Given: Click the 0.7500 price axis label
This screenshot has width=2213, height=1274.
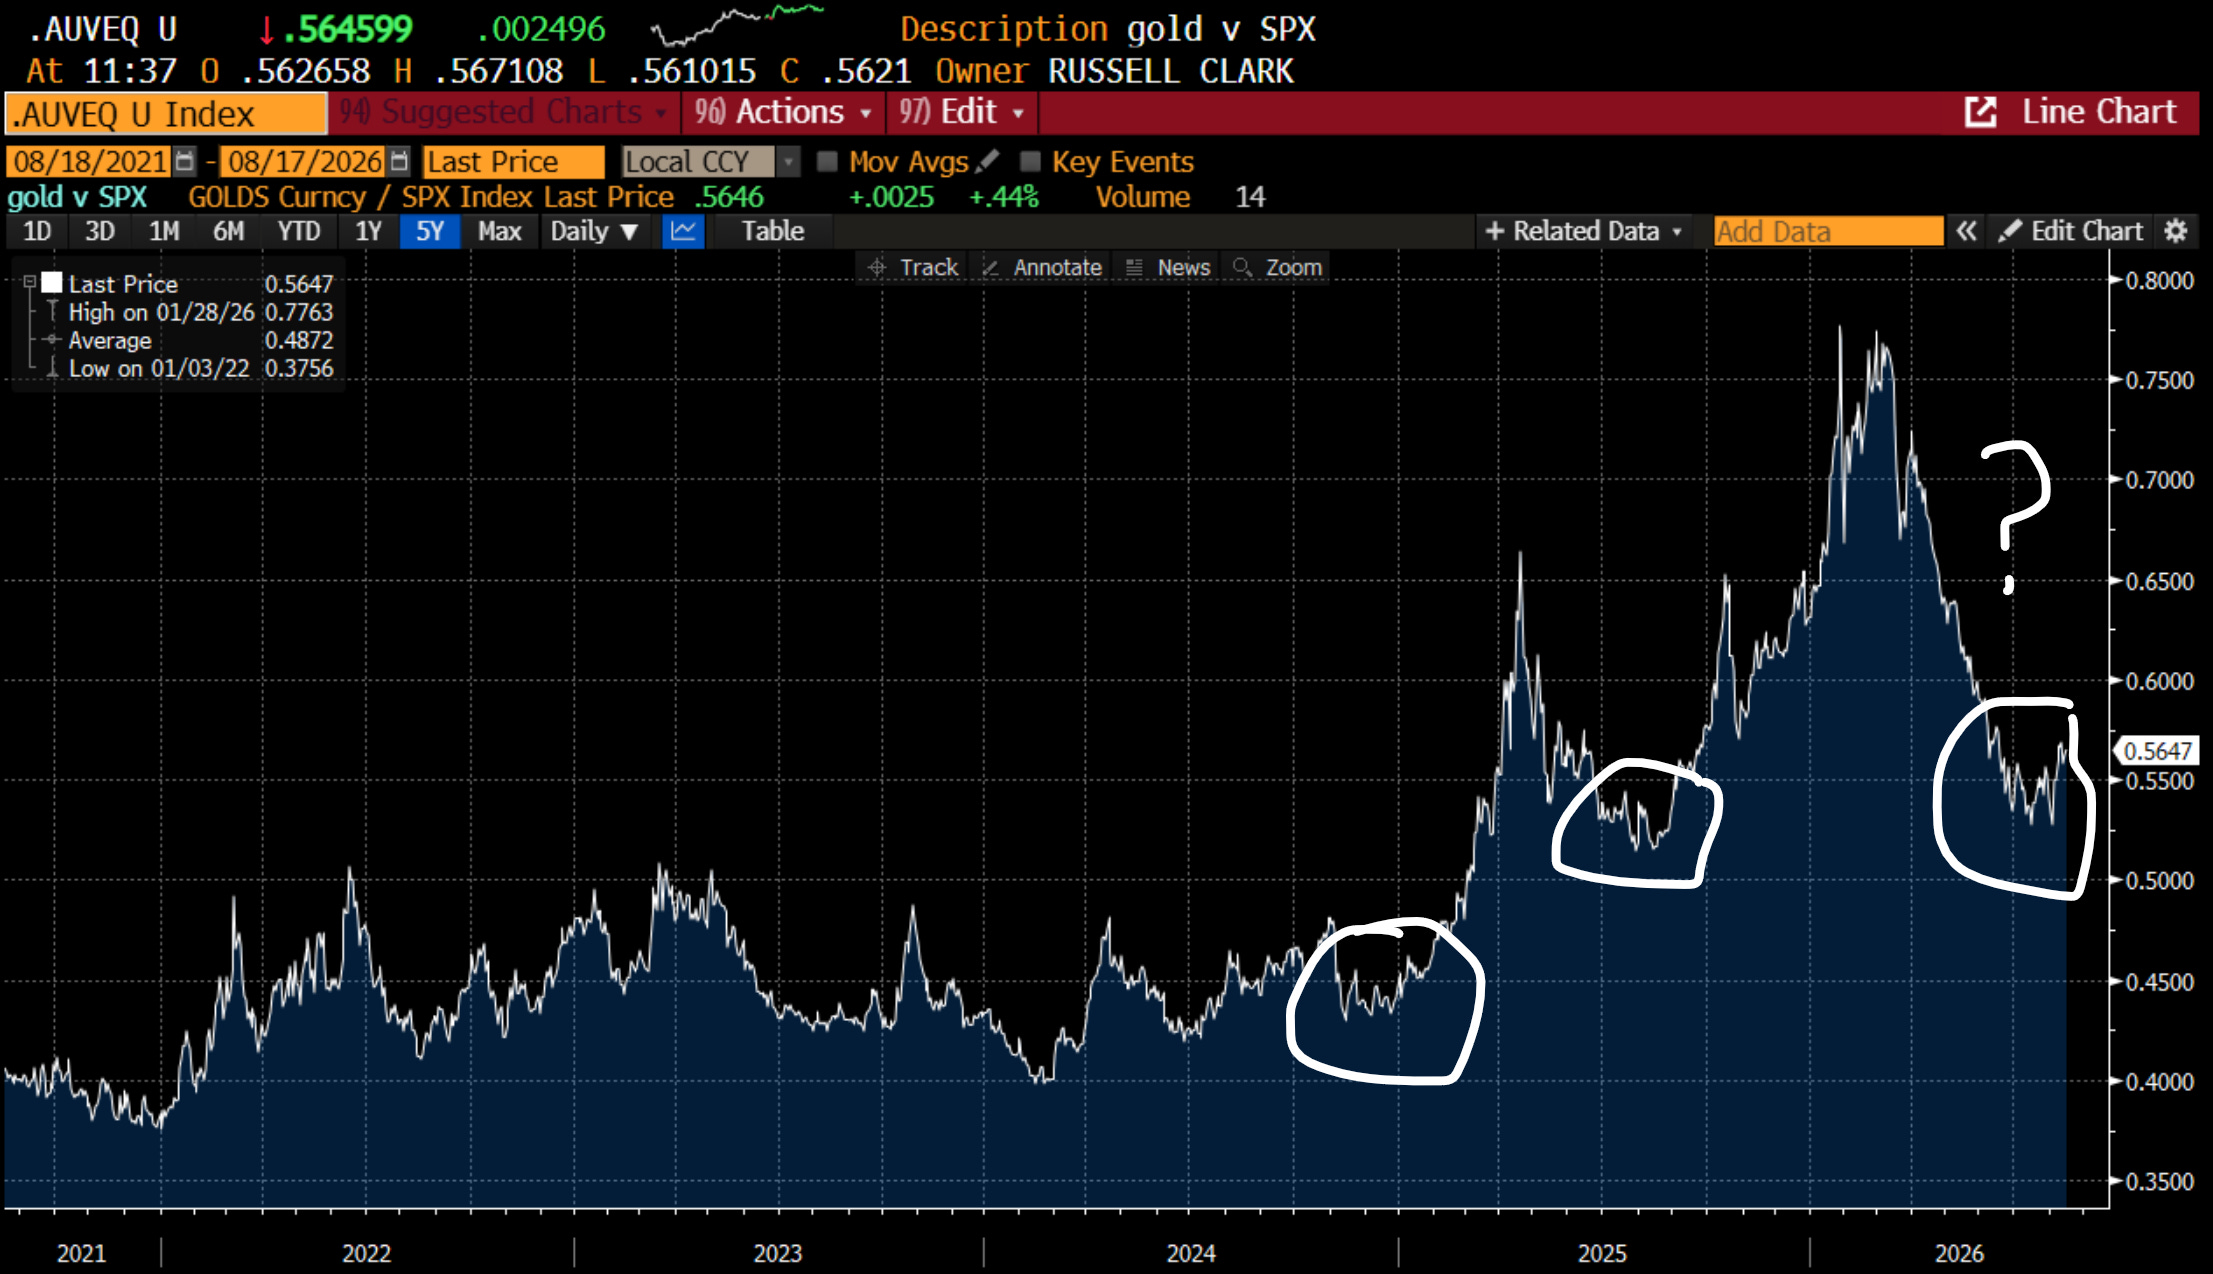Looking at the screenshot, I should [2159, 380].
